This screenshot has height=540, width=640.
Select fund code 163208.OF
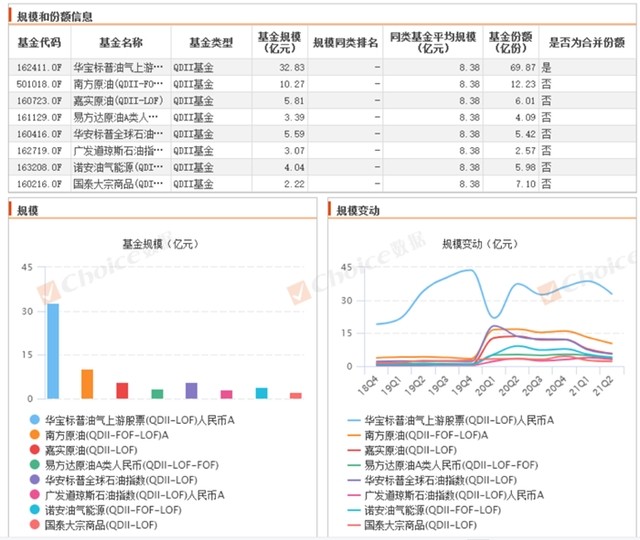[39, 167]
